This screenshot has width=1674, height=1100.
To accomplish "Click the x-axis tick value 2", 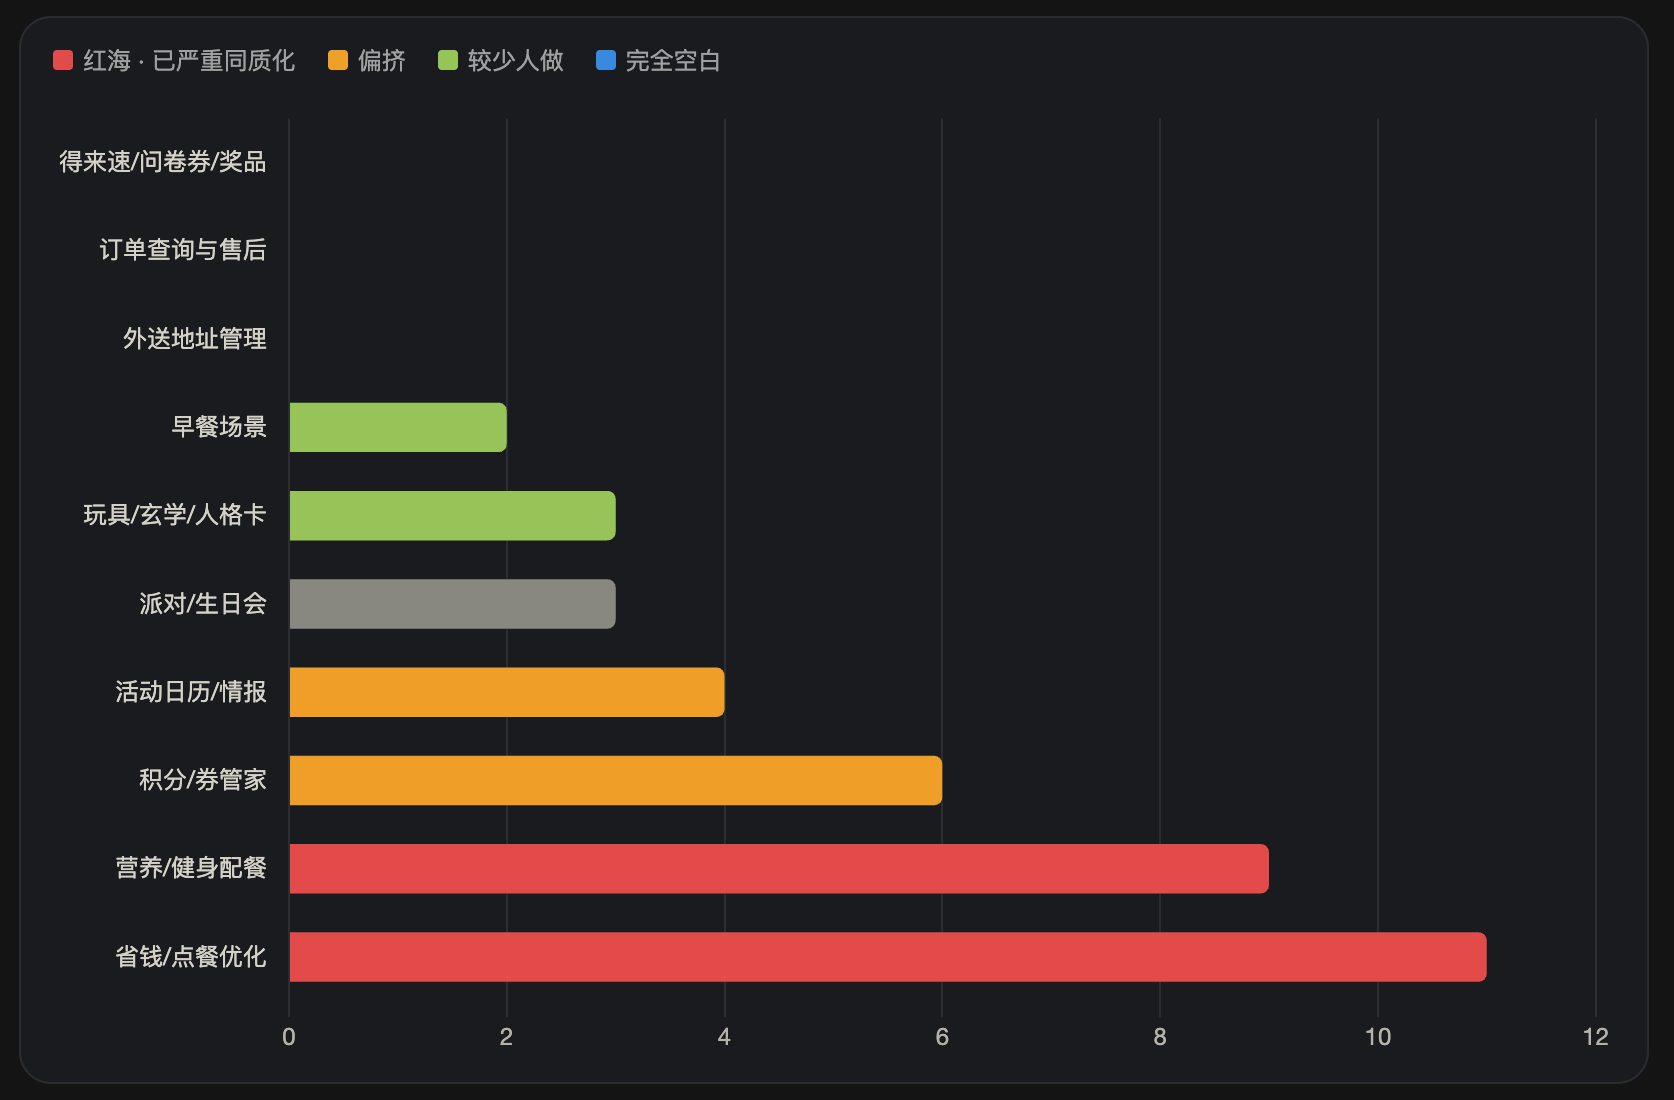I will click(506, 1037).
